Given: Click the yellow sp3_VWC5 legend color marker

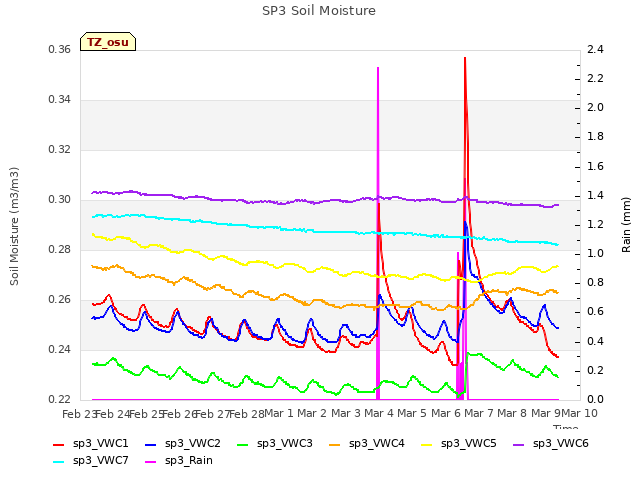Looking at the screenshot, I should point(427,444).
